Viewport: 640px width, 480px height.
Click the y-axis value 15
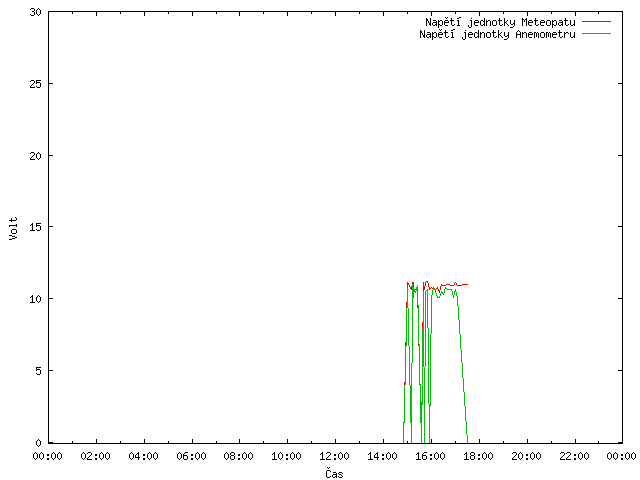click(x=36, y=227)
